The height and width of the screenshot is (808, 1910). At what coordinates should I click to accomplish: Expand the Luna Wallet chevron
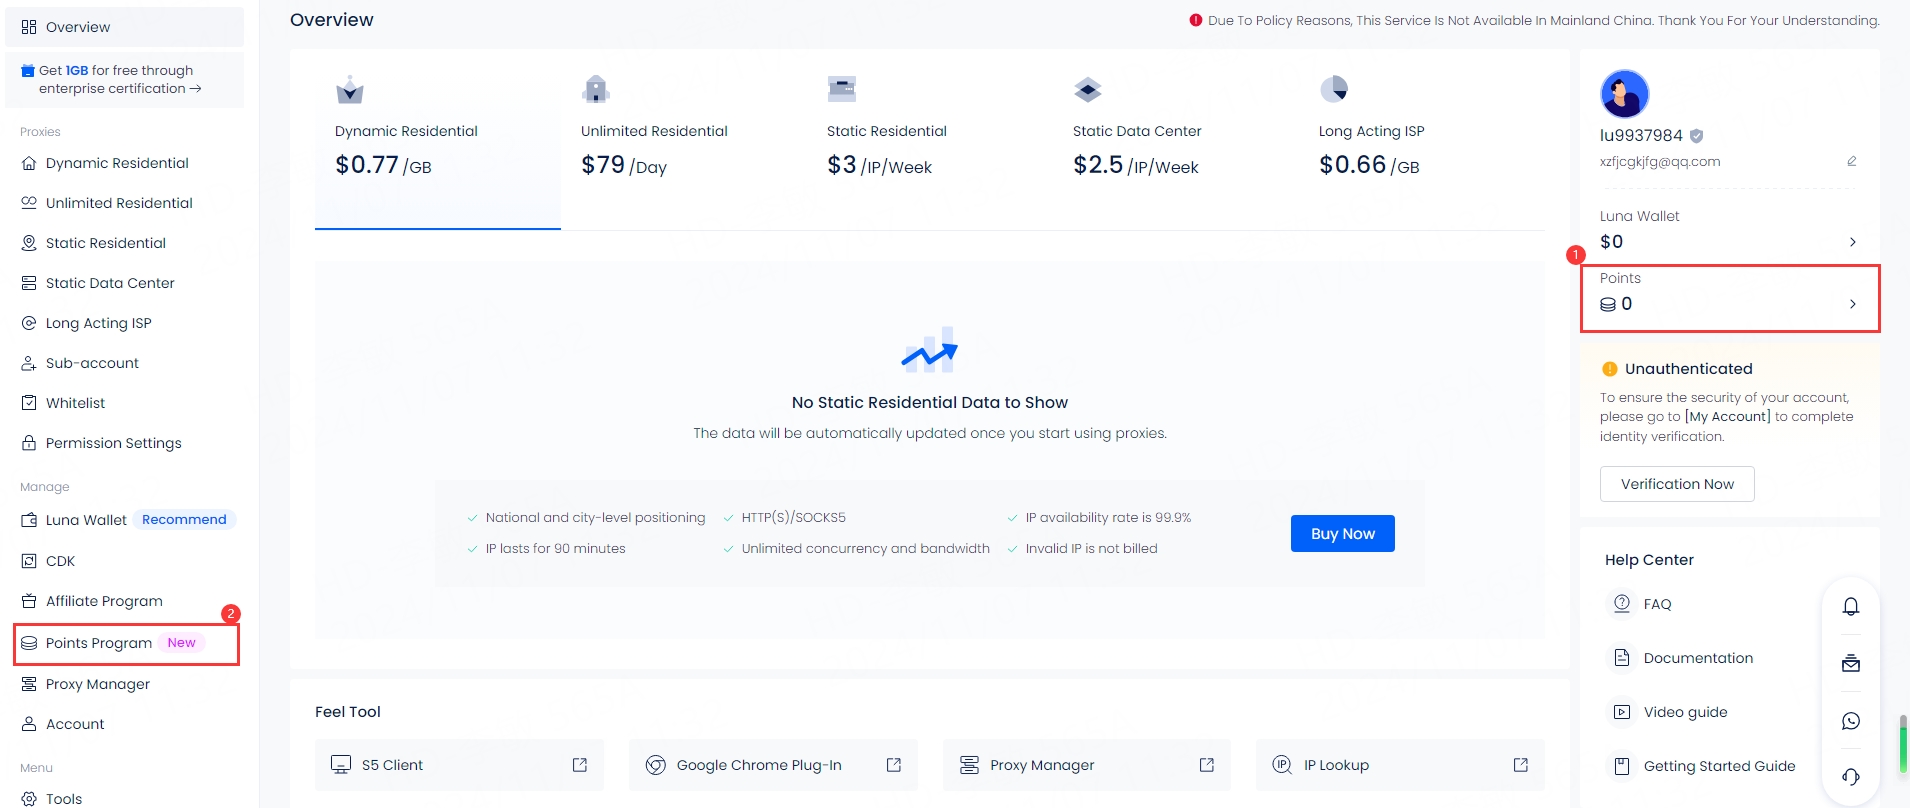[x=1852, y=242]
